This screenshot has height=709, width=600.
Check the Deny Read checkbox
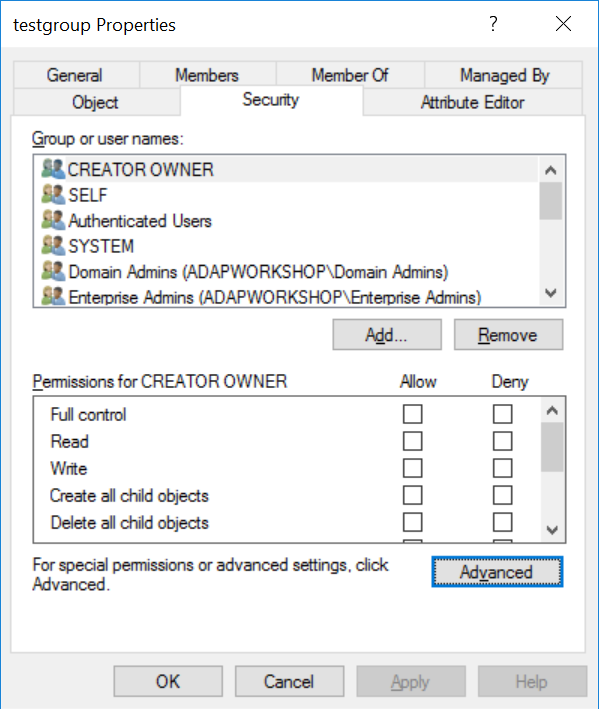coord(503,441)
